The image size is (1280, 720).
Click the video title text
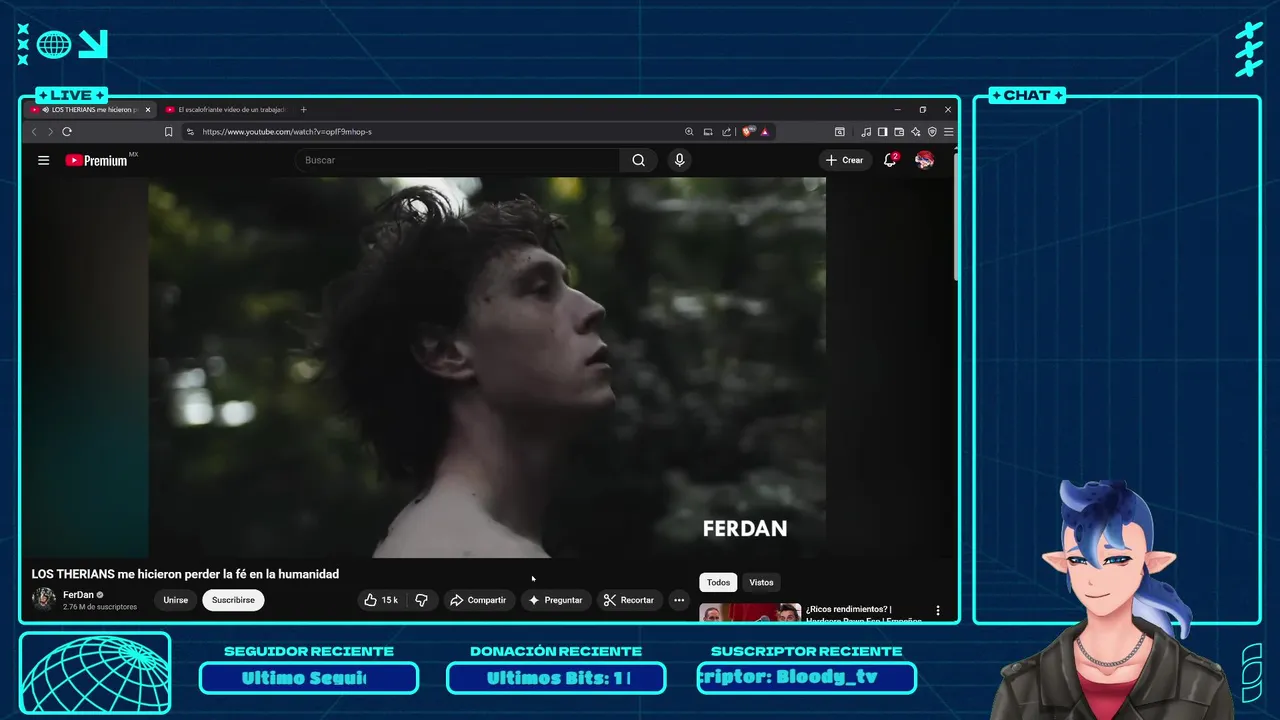point(185,574)
